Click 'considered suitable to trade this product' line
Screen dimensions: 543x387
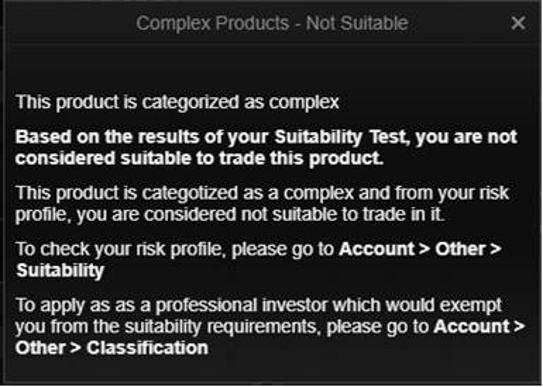click(x=199, y=159)
